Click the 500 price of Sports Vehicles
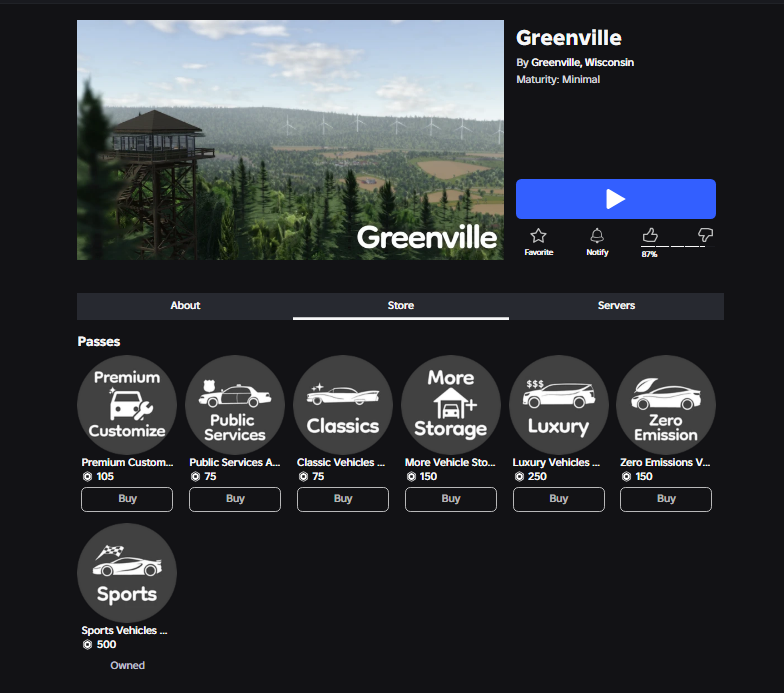Screen dimensions: 784x693 [106, 644]
